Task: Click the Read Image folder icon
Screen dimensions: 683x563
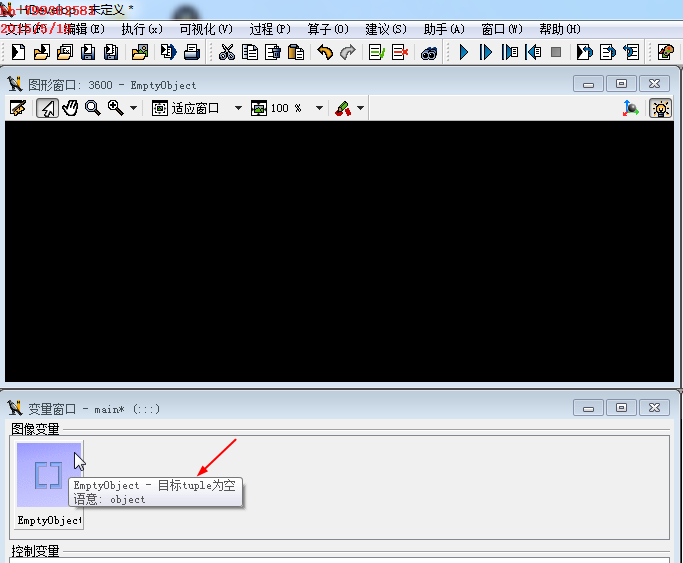Action: pos(140,52)
